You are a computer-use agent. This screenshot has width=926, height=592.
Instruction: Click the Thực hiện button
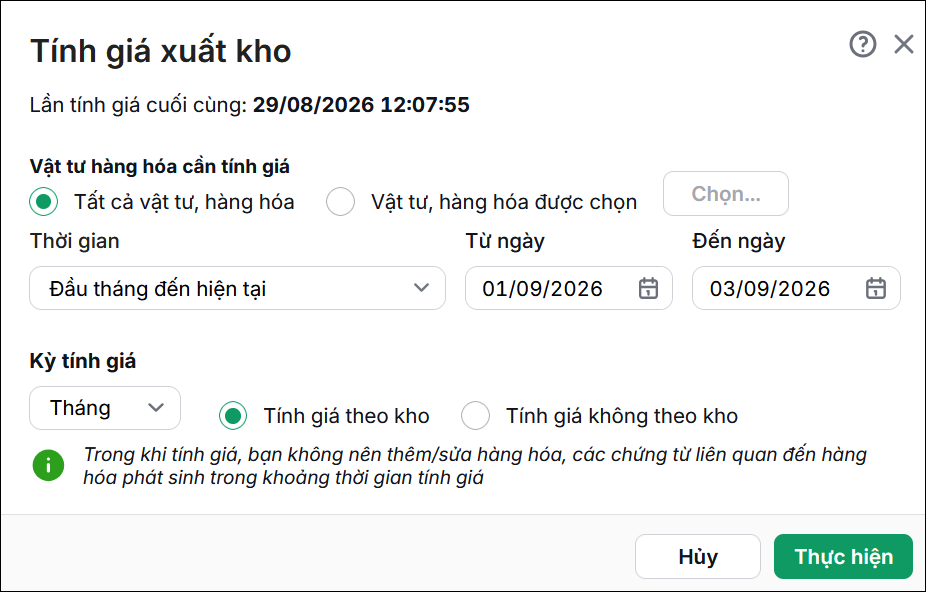(843, 557)
